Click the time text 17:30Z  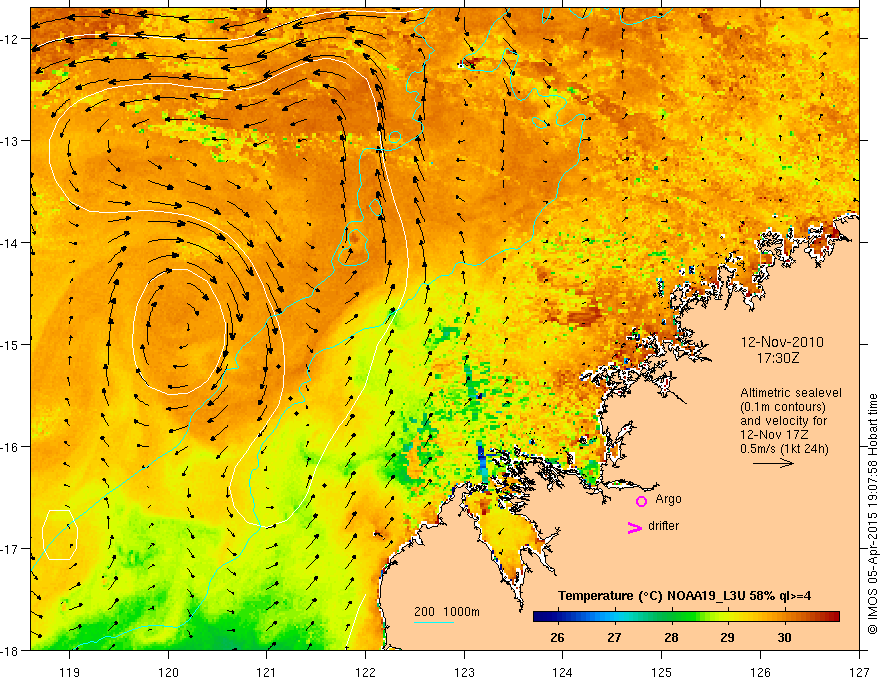coord(777,357)
